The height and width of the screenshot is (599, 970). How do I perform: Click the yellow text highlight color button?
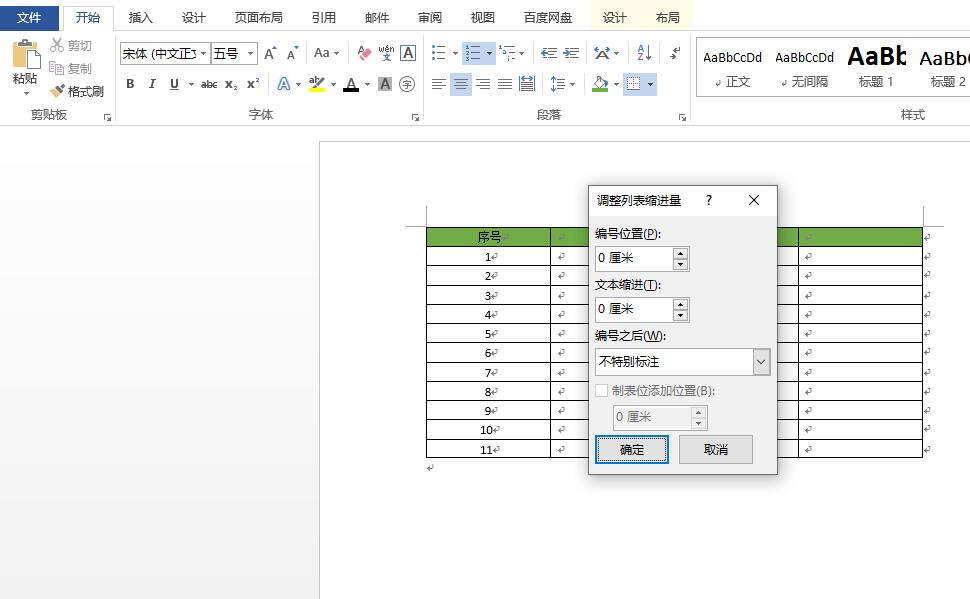(317, 85)
